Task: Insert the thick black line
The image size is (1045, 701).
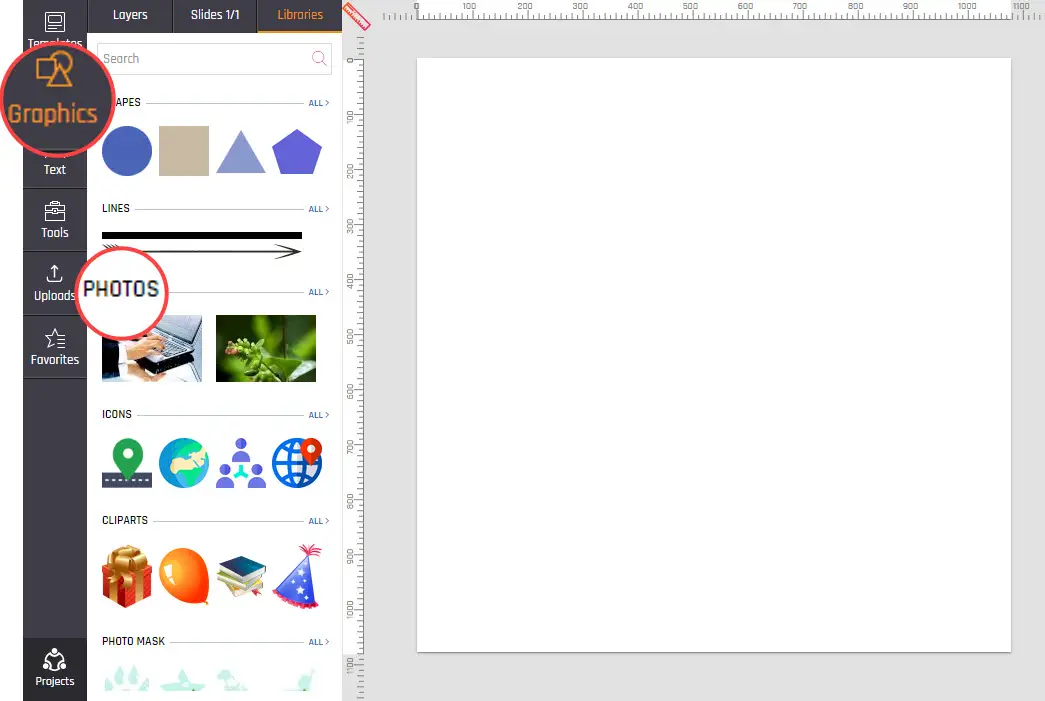Action: [x=202, y=235]
